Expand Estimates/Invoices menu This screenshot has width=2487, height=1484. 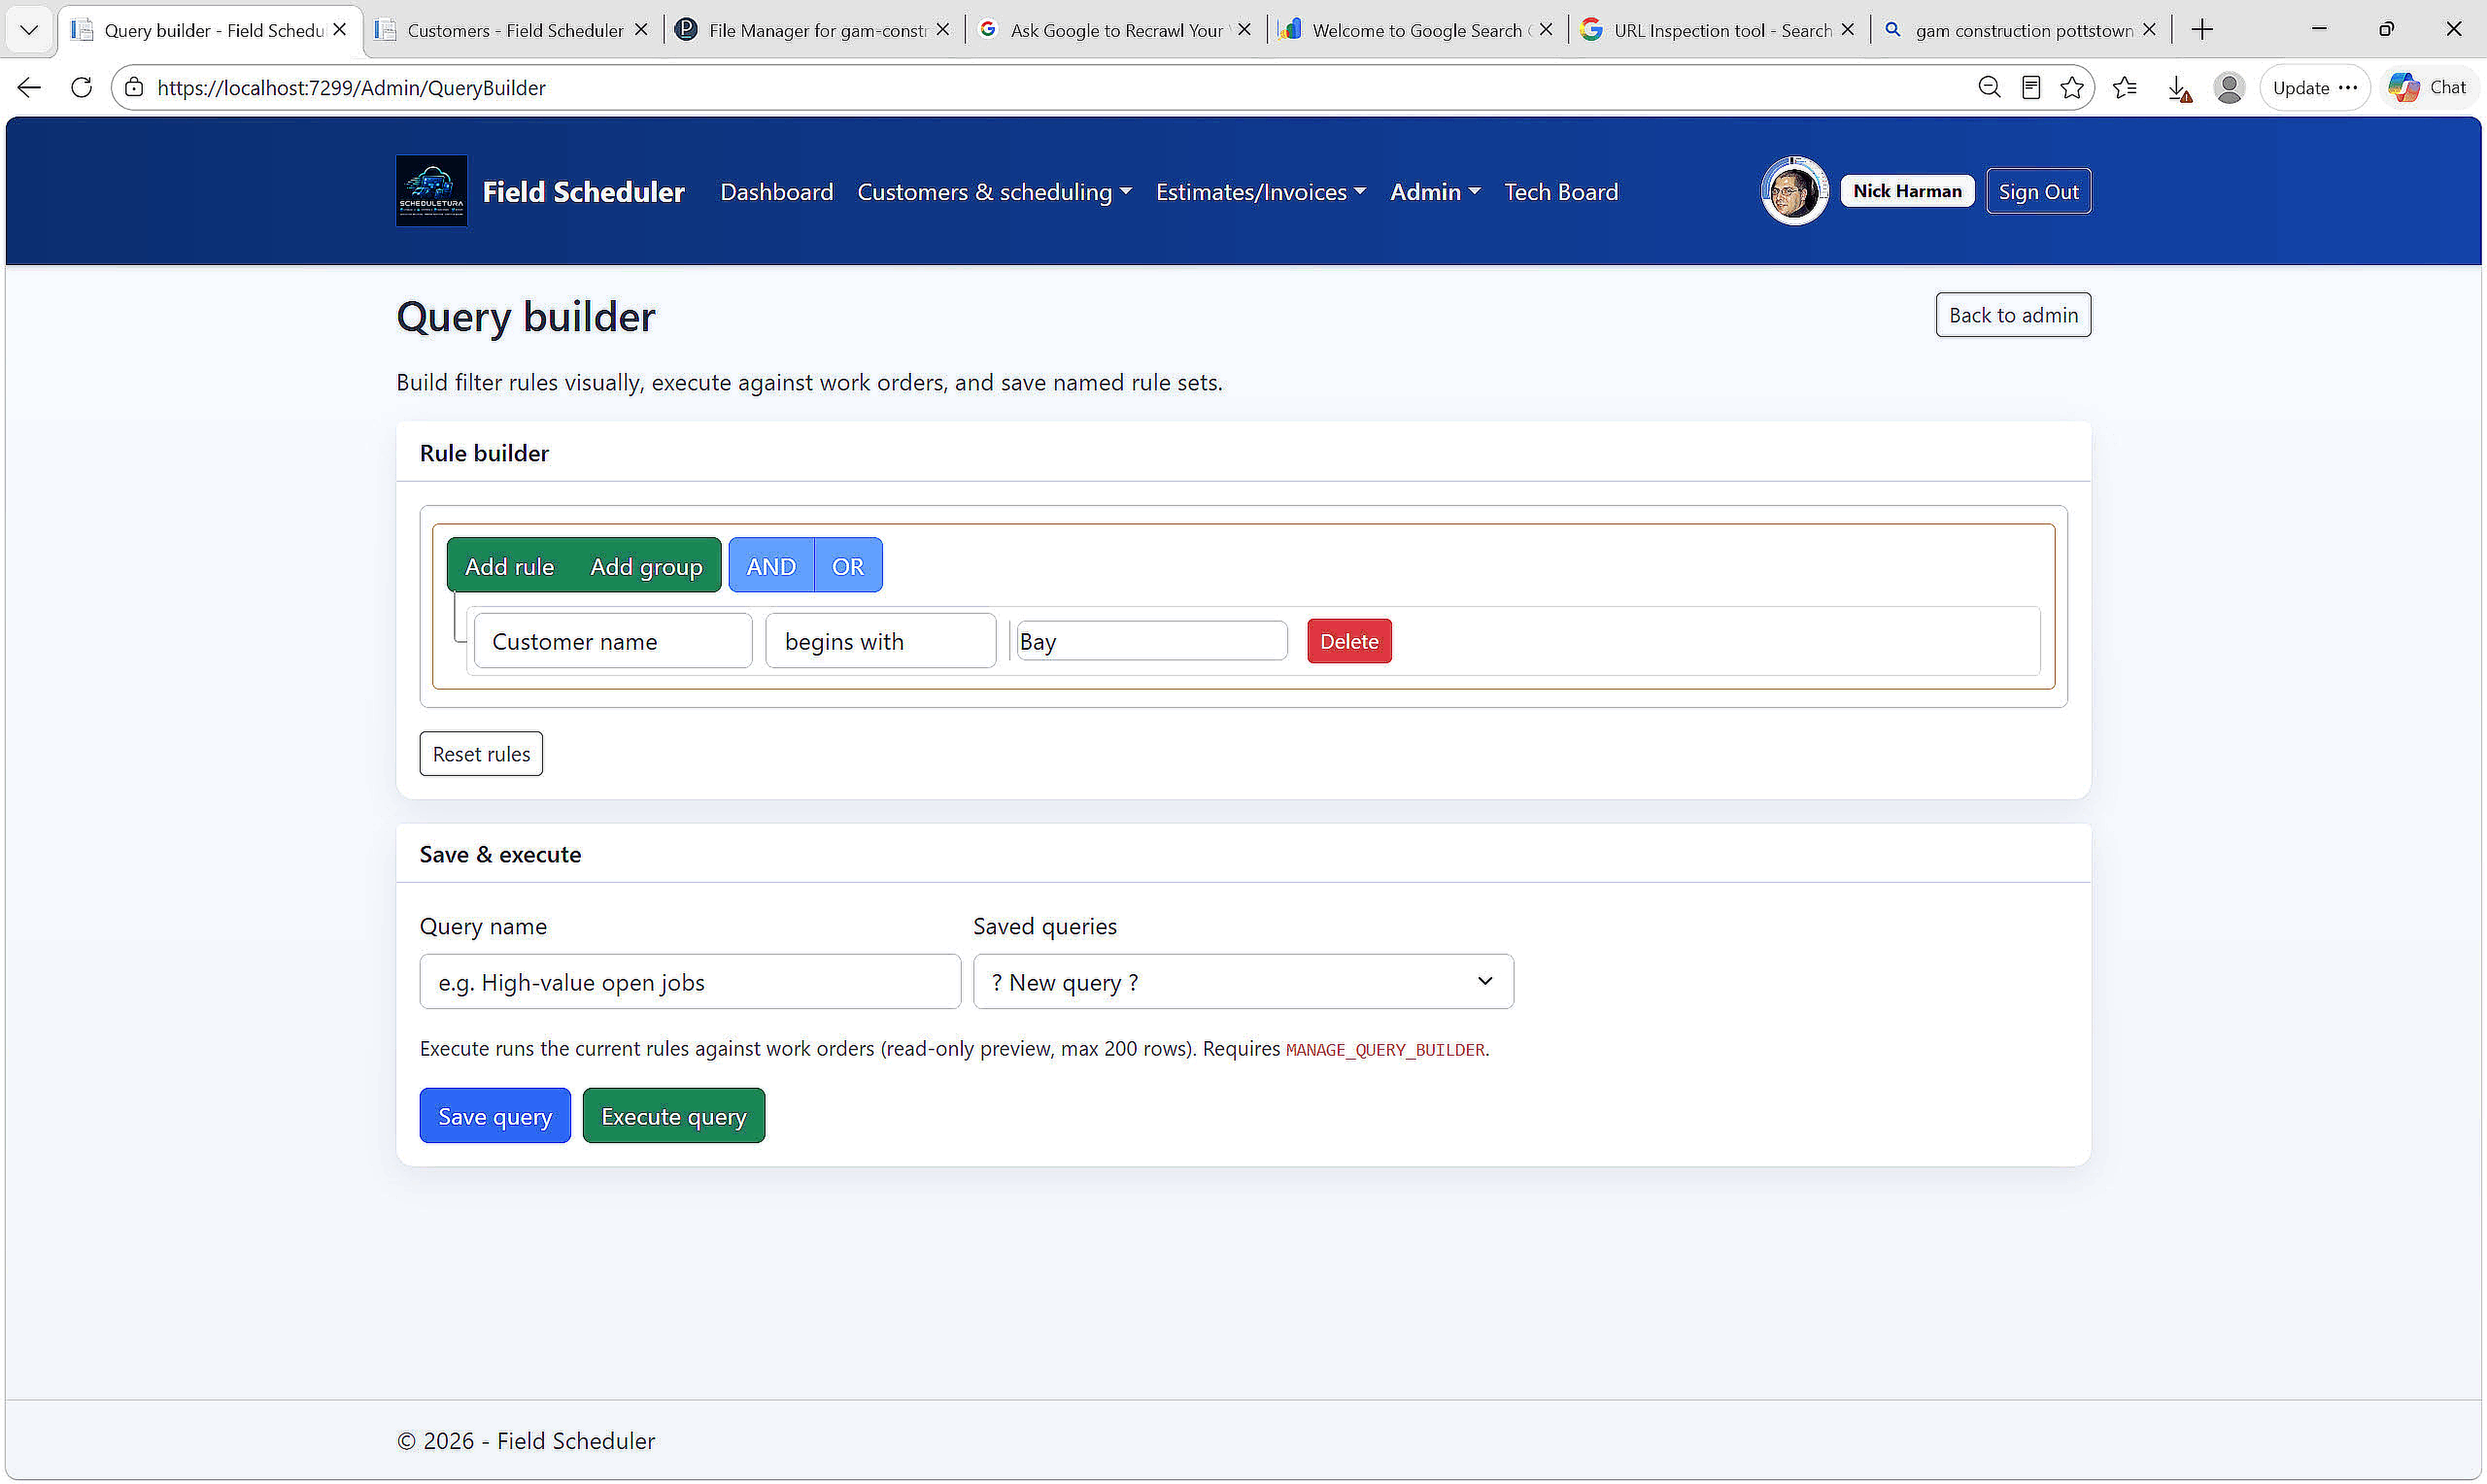click(x=1260, y=192)
